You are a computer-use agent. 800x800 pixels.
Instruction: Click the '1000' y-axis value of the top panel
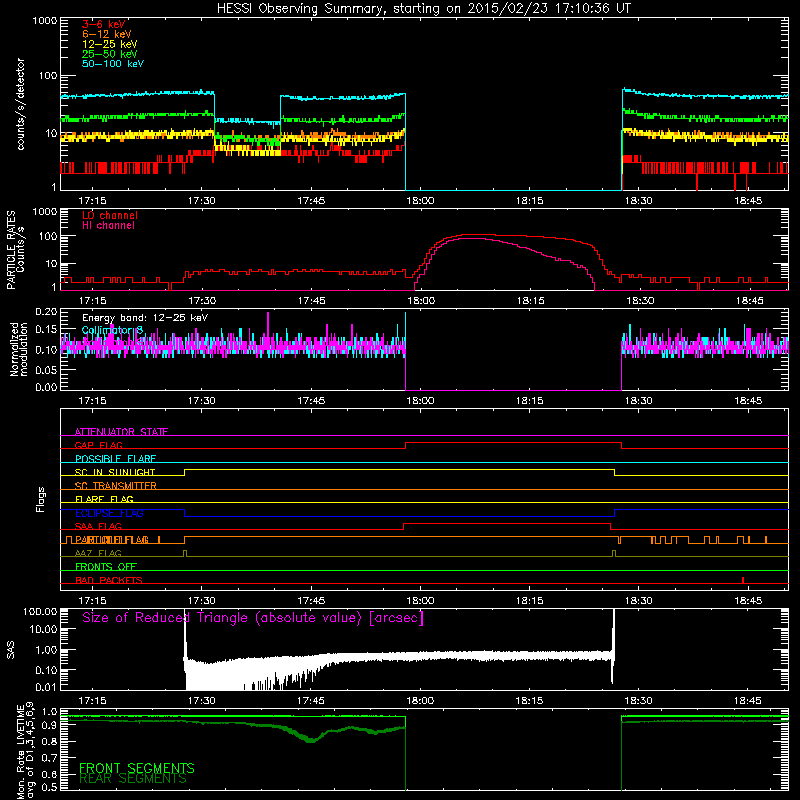(x=44, y=21)
